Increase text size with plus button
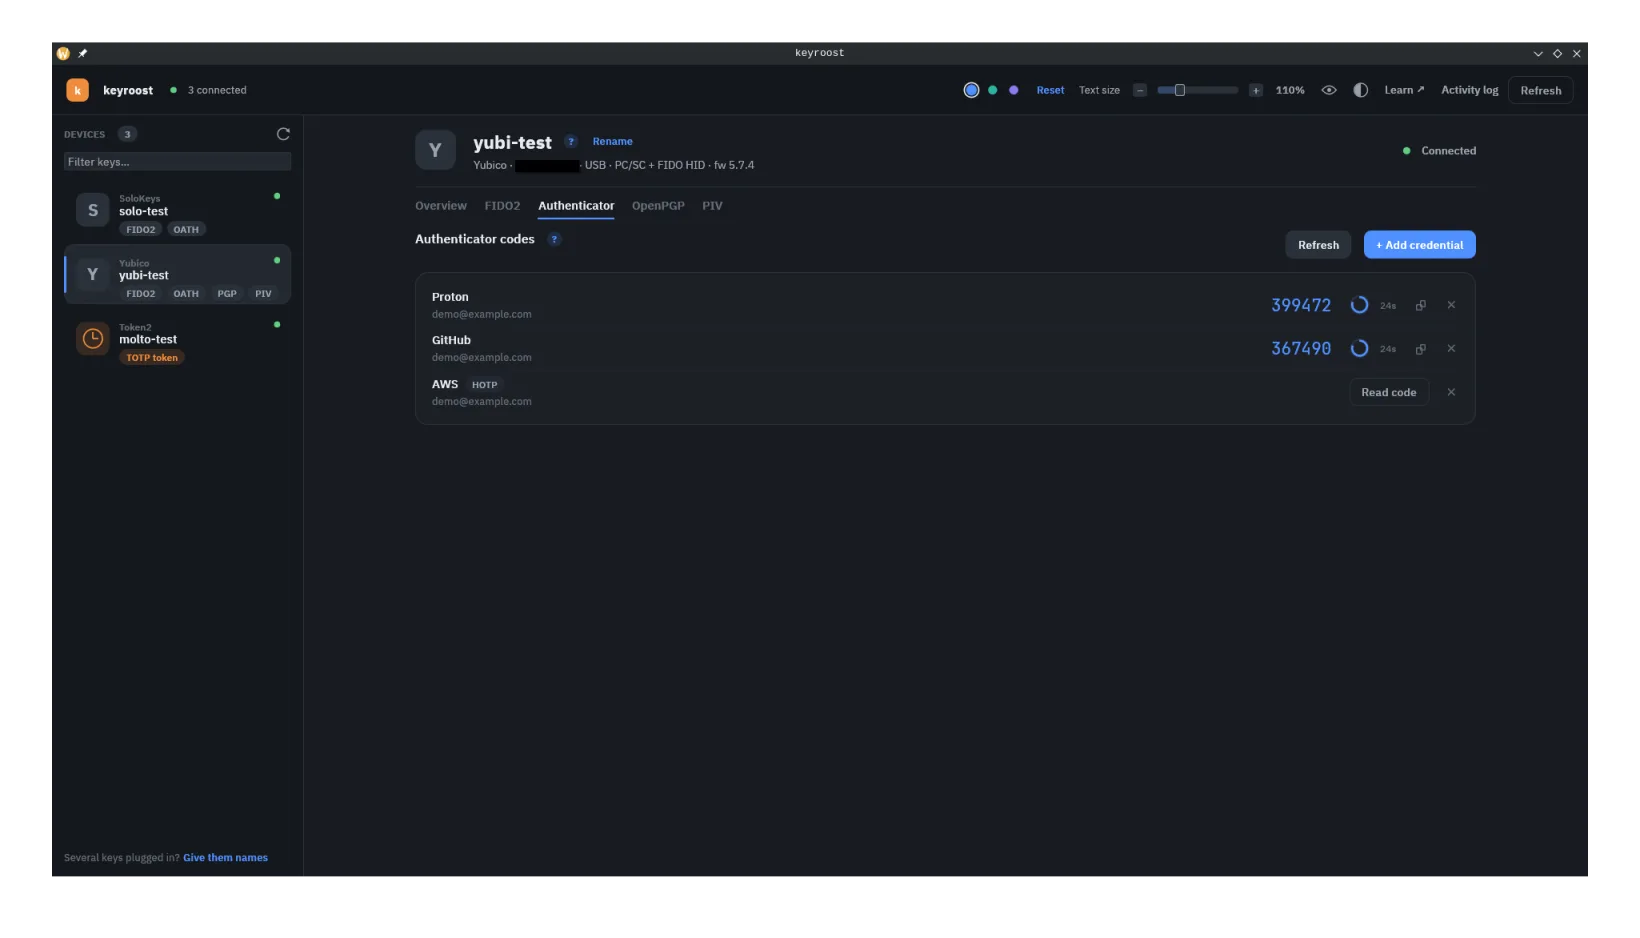 coord(1256,90)
